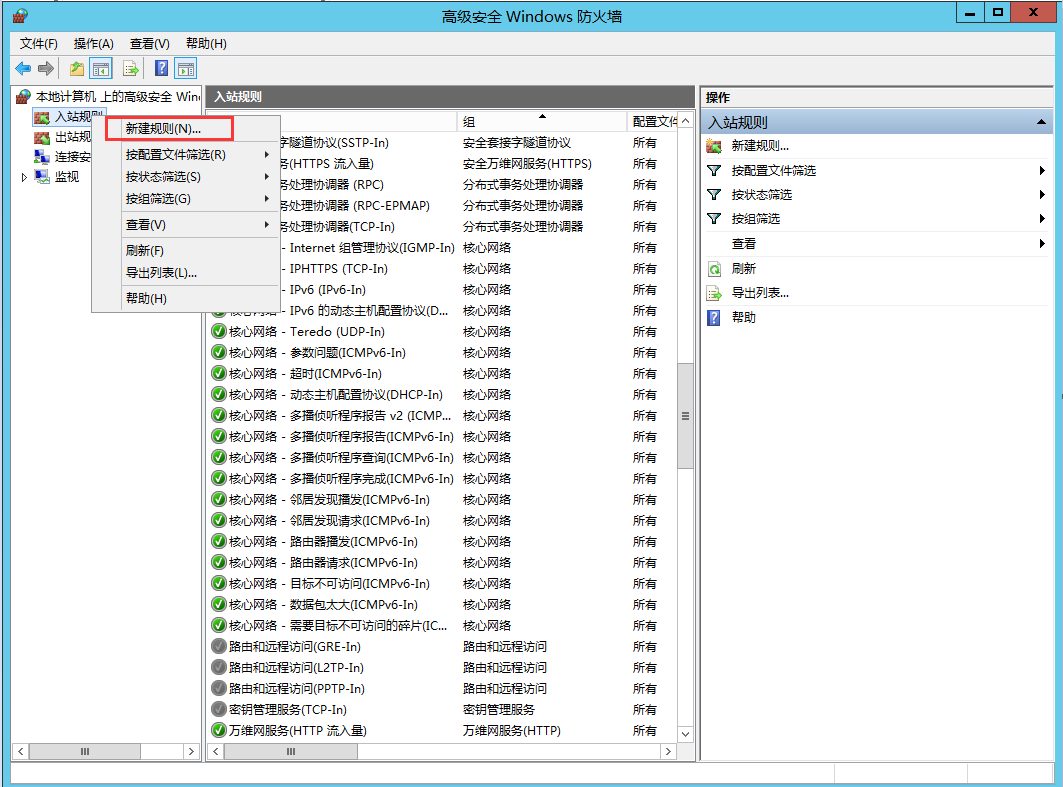This screenshot has width=1063, height=787.
Task: Click the new rule icon in Actions pane
Action: [714, 146]
